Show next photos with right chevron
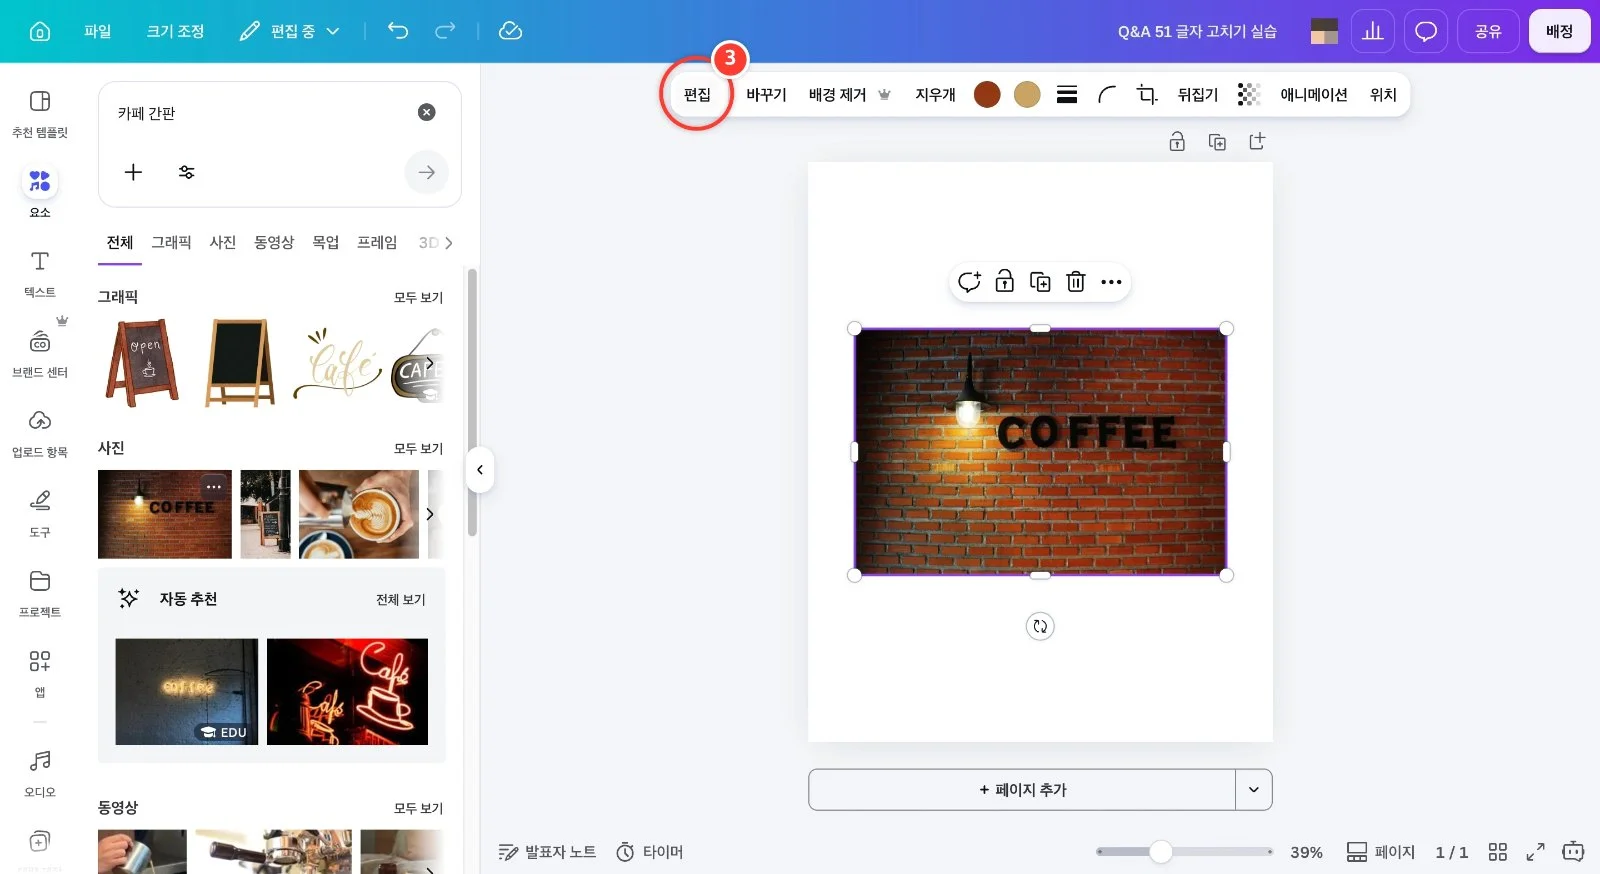 click(x=430, y=514)
